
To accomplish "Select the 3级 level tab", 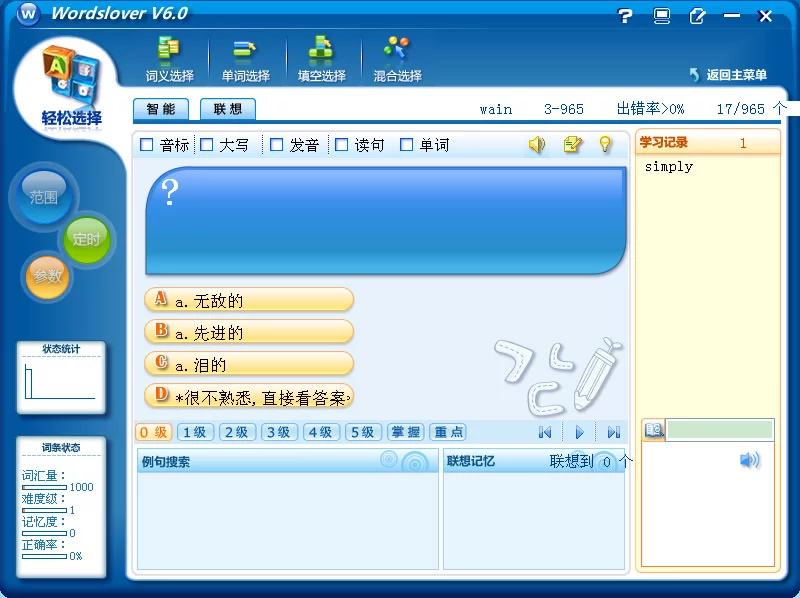I will point(279,433).
